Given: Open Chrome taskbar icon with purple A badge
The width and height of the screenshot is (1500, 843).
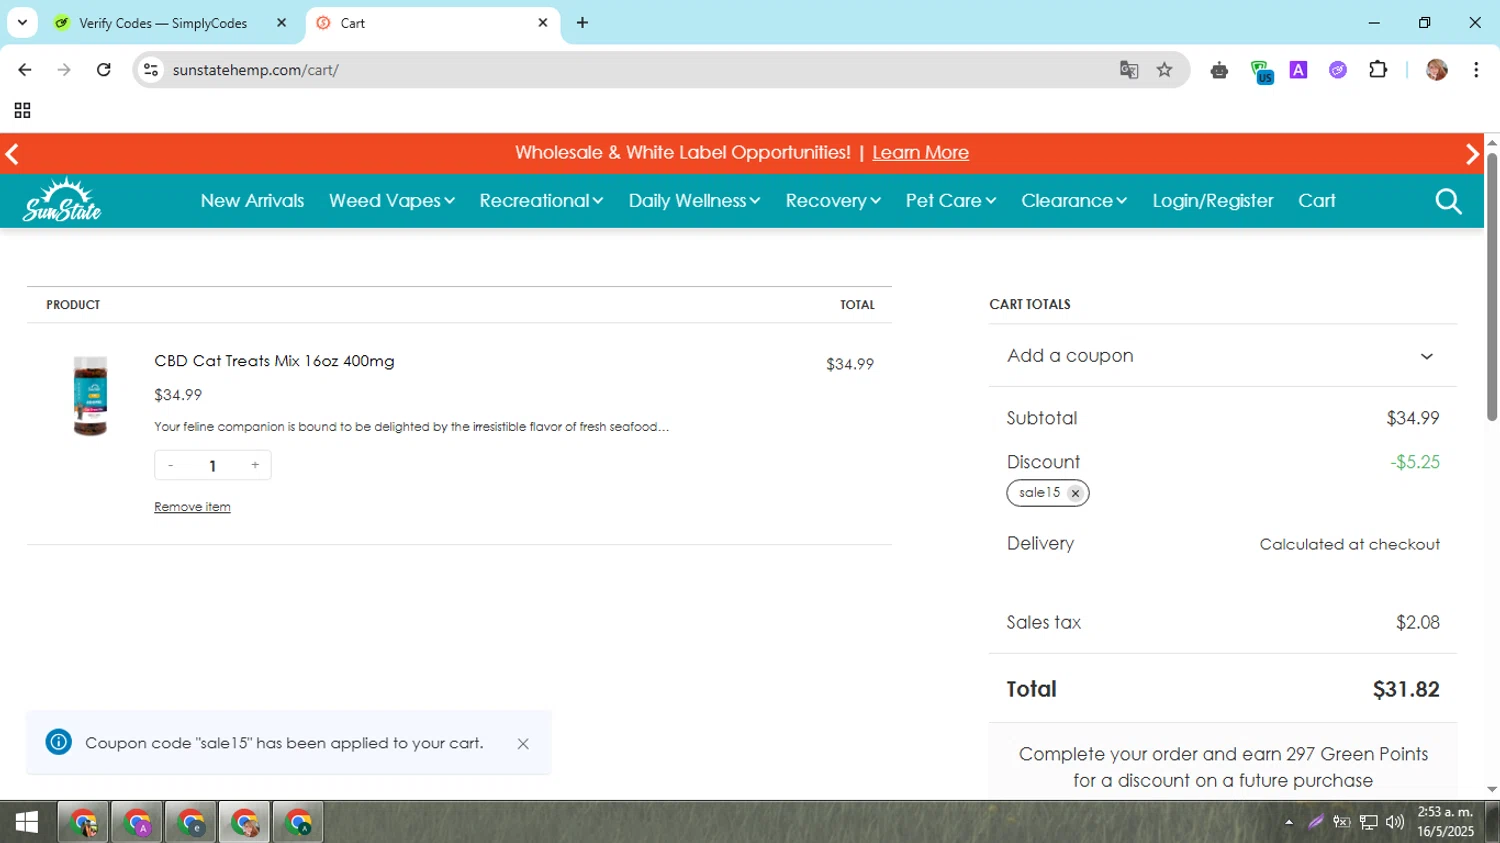Looking at the screenshot, I should click(x=137, y=822).
